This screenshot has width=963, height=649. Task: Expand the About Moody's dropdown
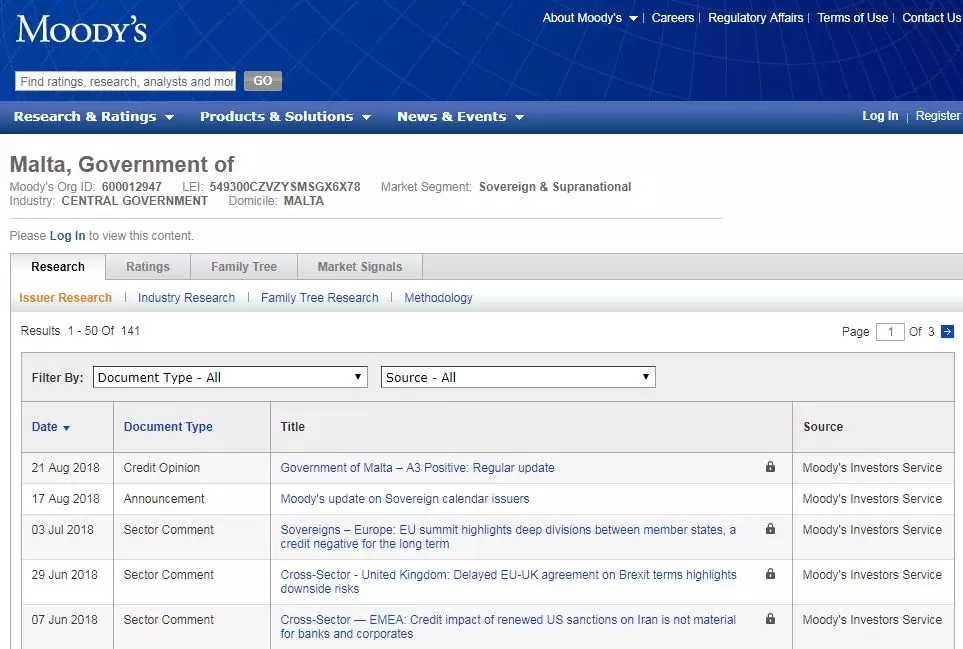(x=590, y=18)
